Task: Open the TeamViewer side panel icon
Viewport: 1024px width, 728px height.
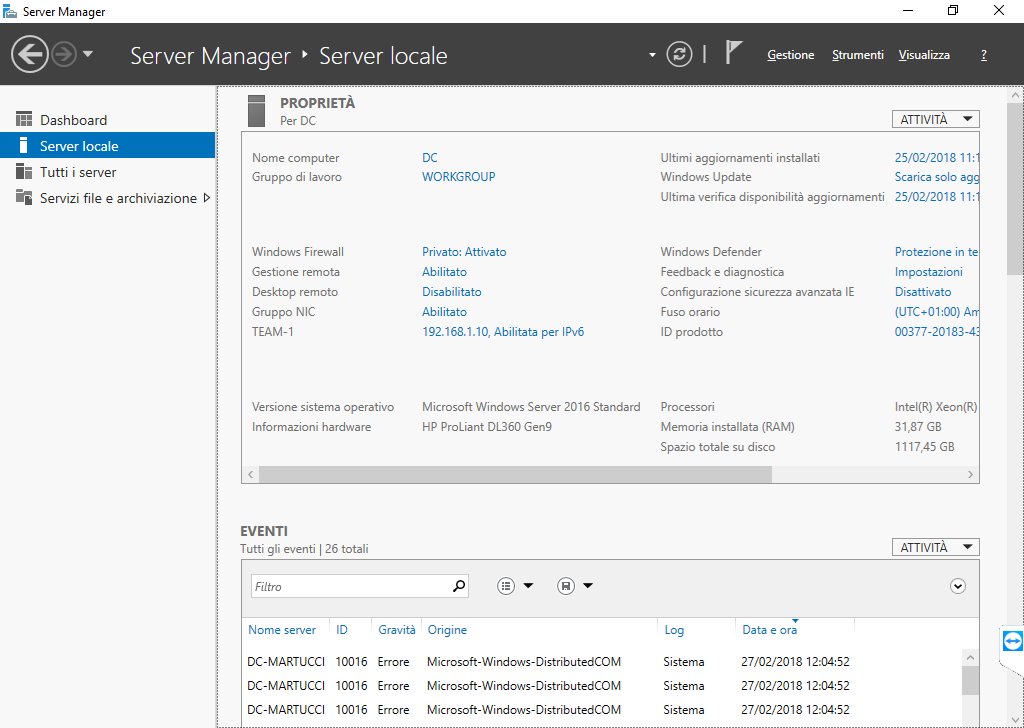Action: [1012, 640]
